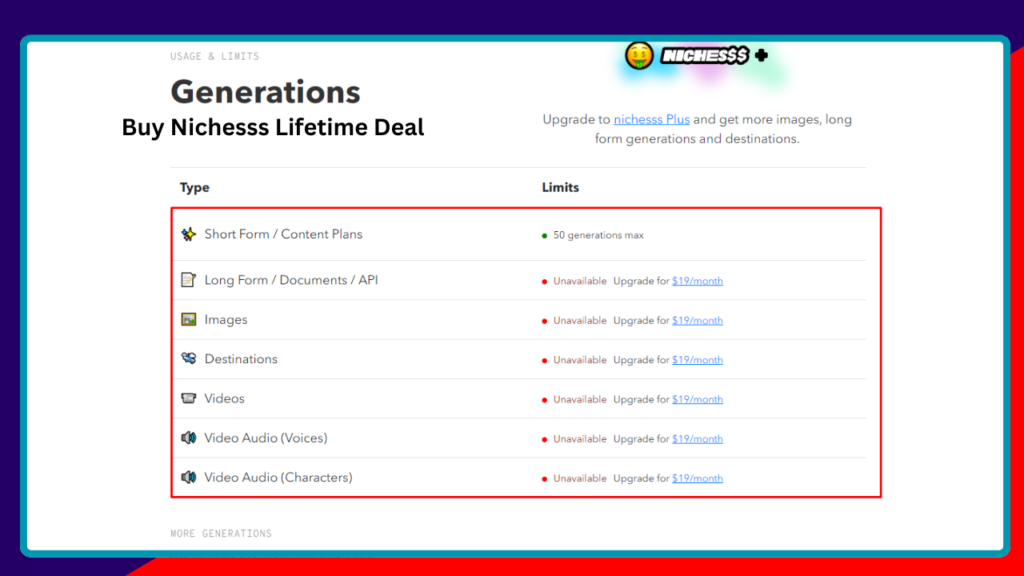Click the Buy Nichesss Lifetime Deal heading

click(273, 127)
